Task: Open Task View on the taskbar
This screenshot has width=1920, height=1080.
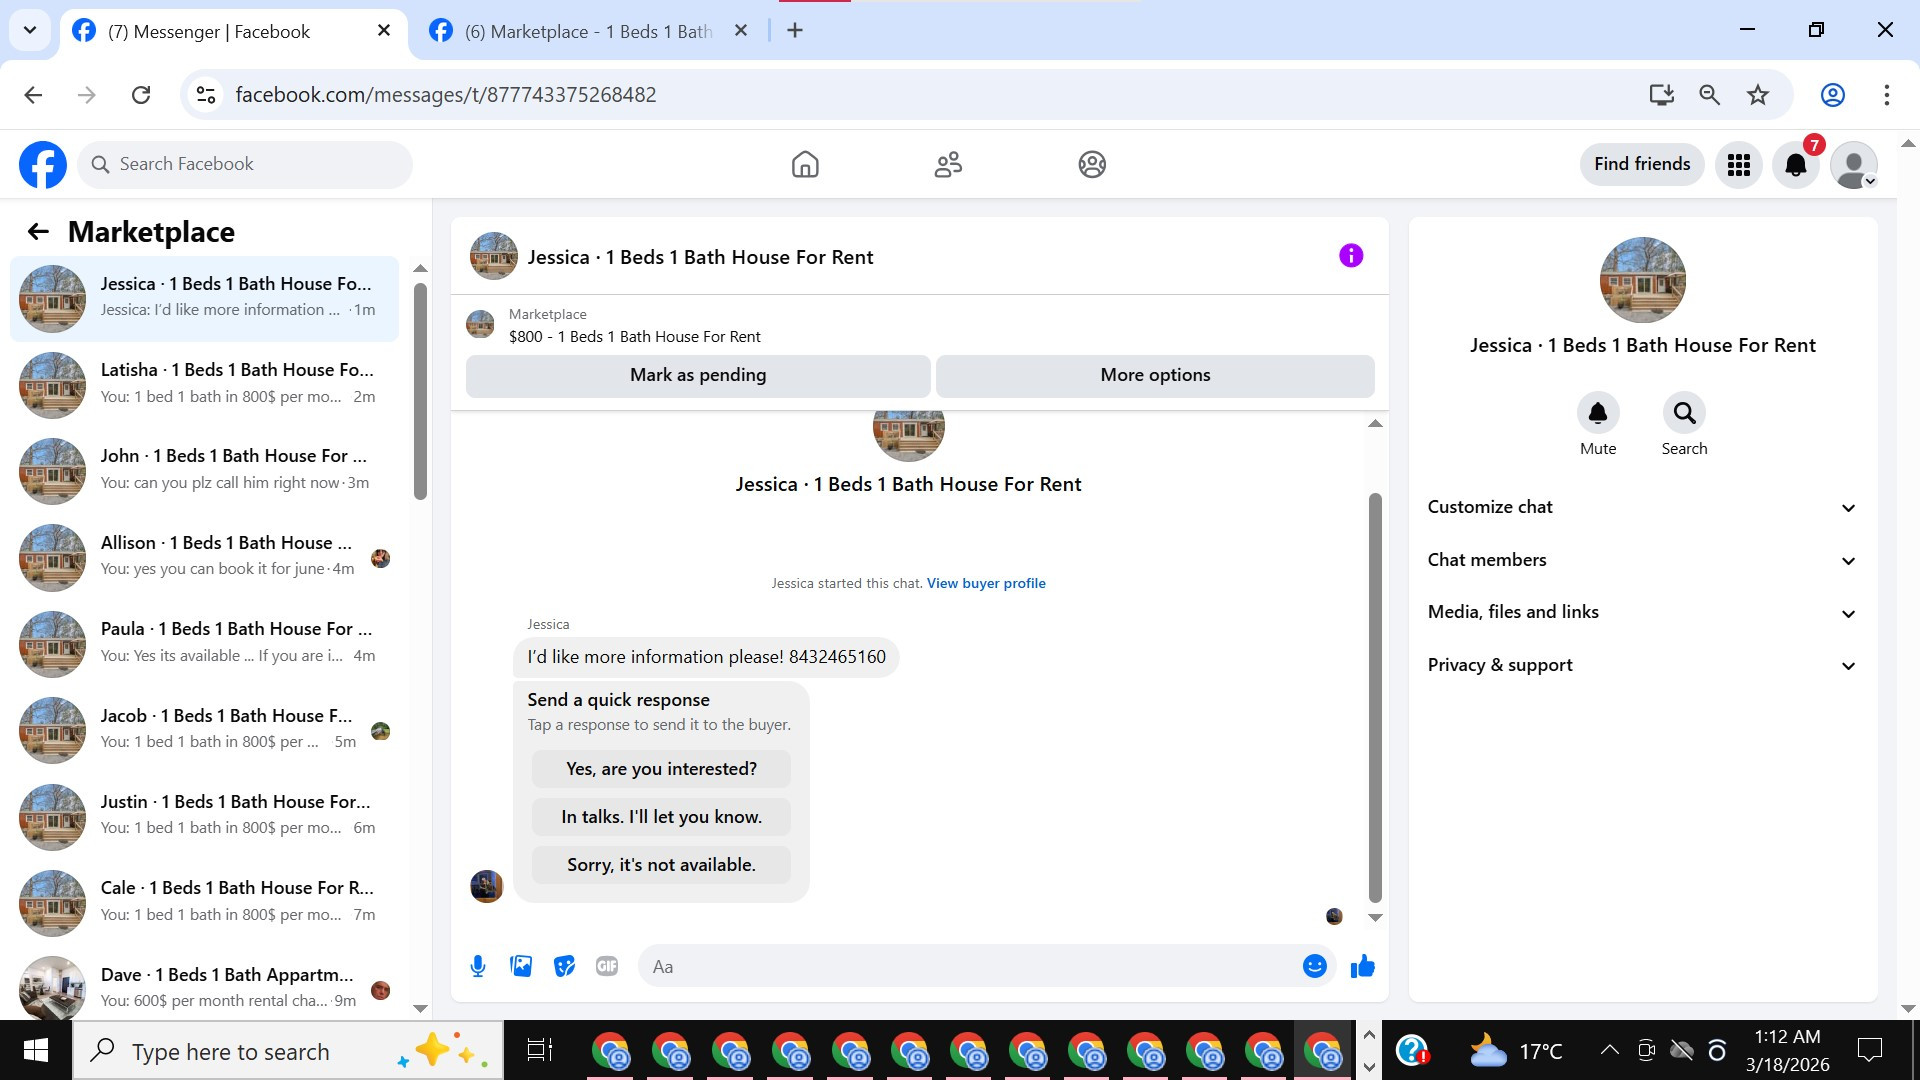Action: (x=540, y=1051)
